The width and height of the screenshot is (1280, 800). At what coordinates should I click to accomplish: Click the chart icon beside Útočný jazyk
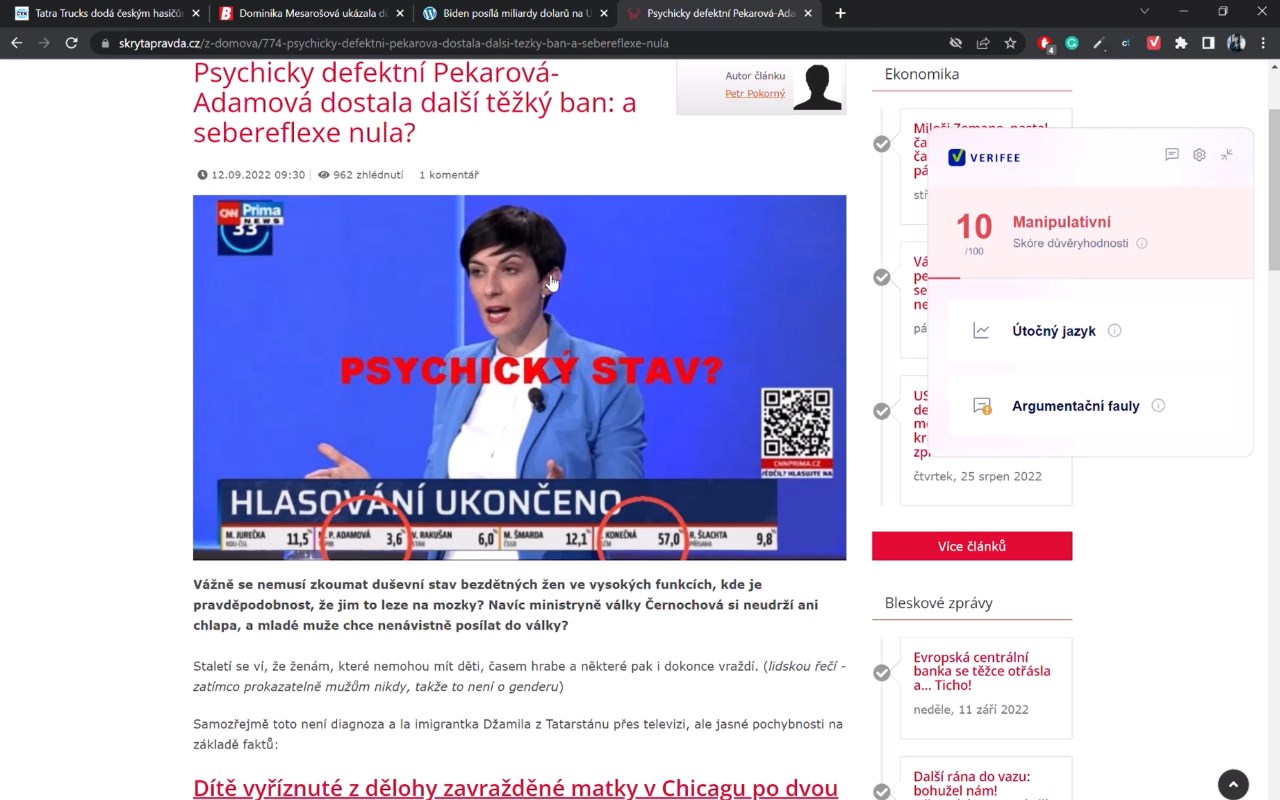(981, 331)
